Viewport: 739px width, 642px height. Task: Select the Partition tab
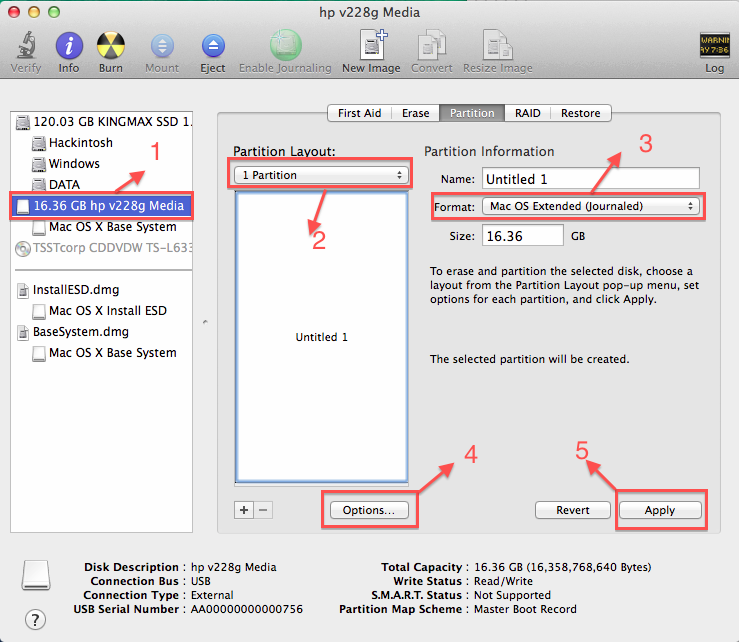pos(472,113)
